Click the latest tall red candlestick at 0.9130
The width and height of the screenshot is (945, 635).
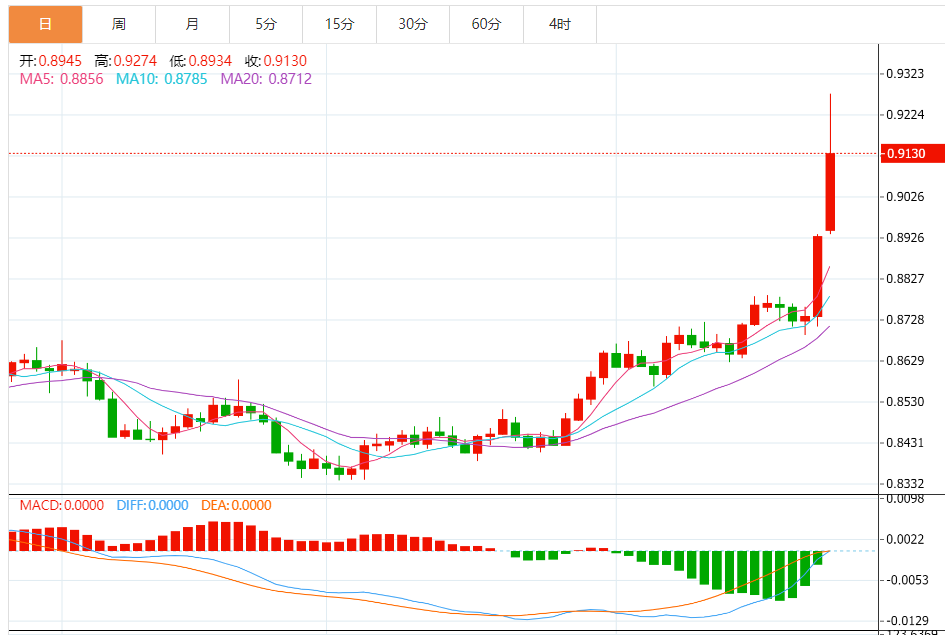(x=830, y=192)
